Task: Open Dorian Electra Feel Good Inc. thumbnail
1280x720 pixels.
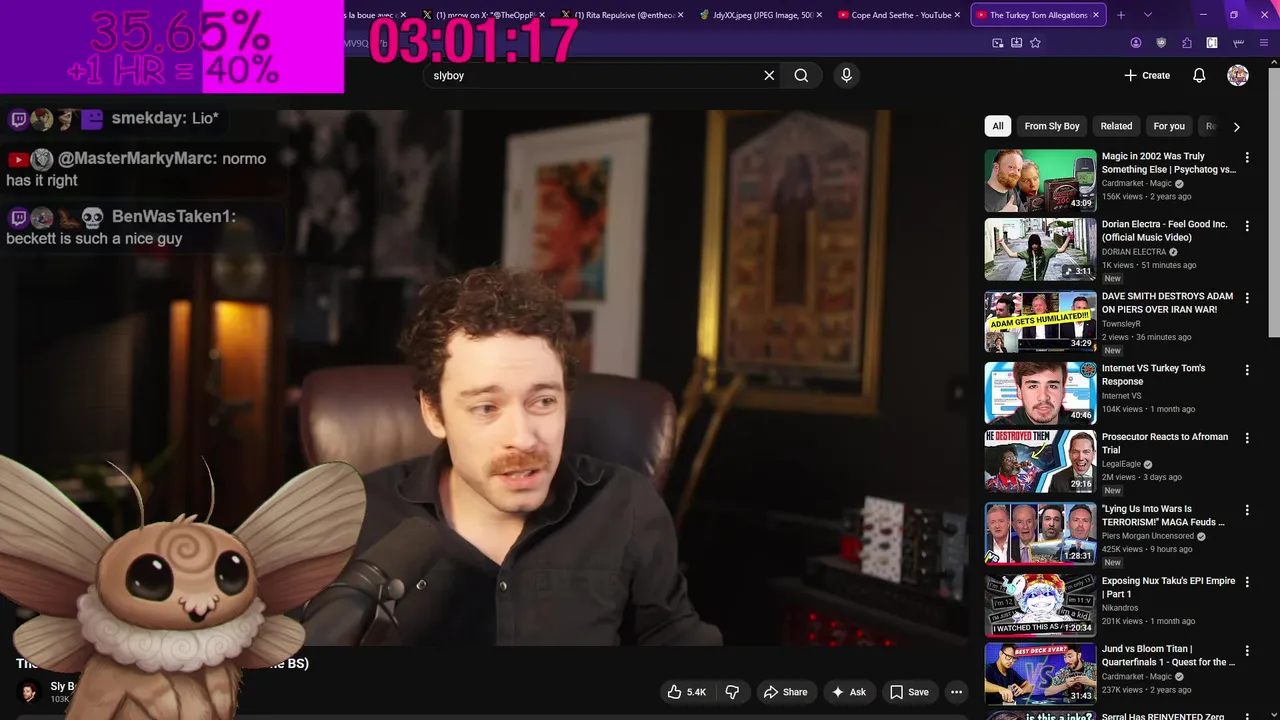Action: [1040, 250]
